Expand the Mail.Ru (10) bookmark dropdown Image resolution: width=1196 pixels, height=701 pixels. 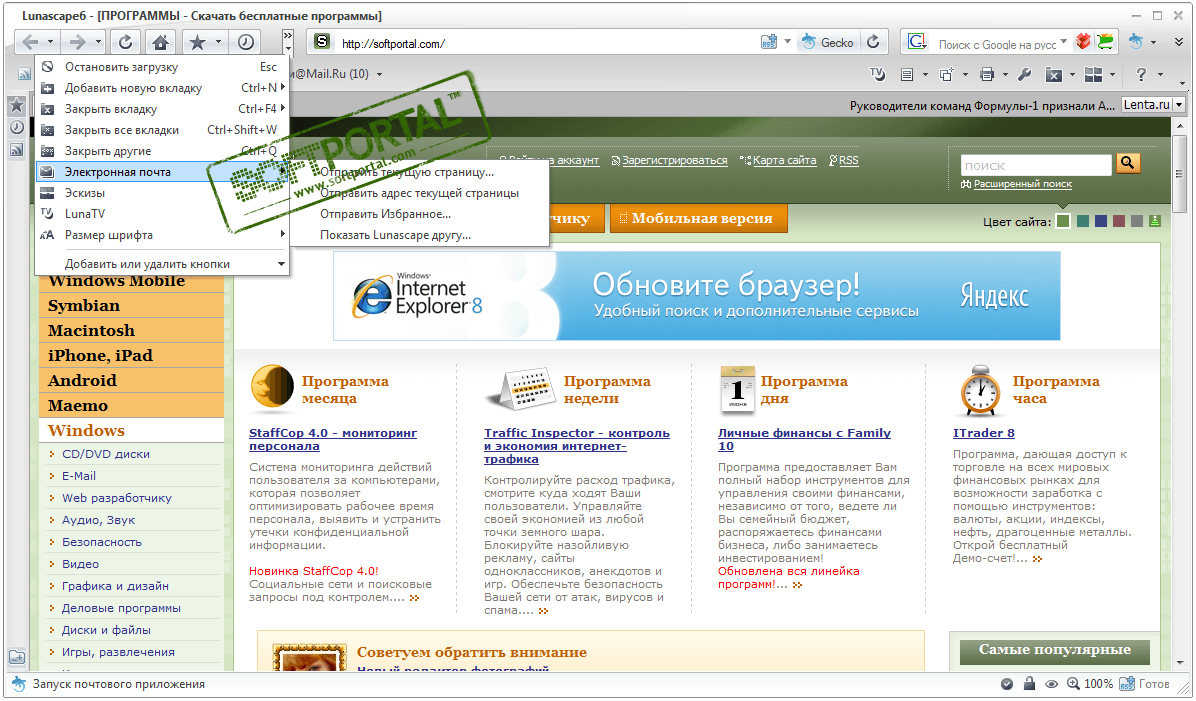click(379, 74)
